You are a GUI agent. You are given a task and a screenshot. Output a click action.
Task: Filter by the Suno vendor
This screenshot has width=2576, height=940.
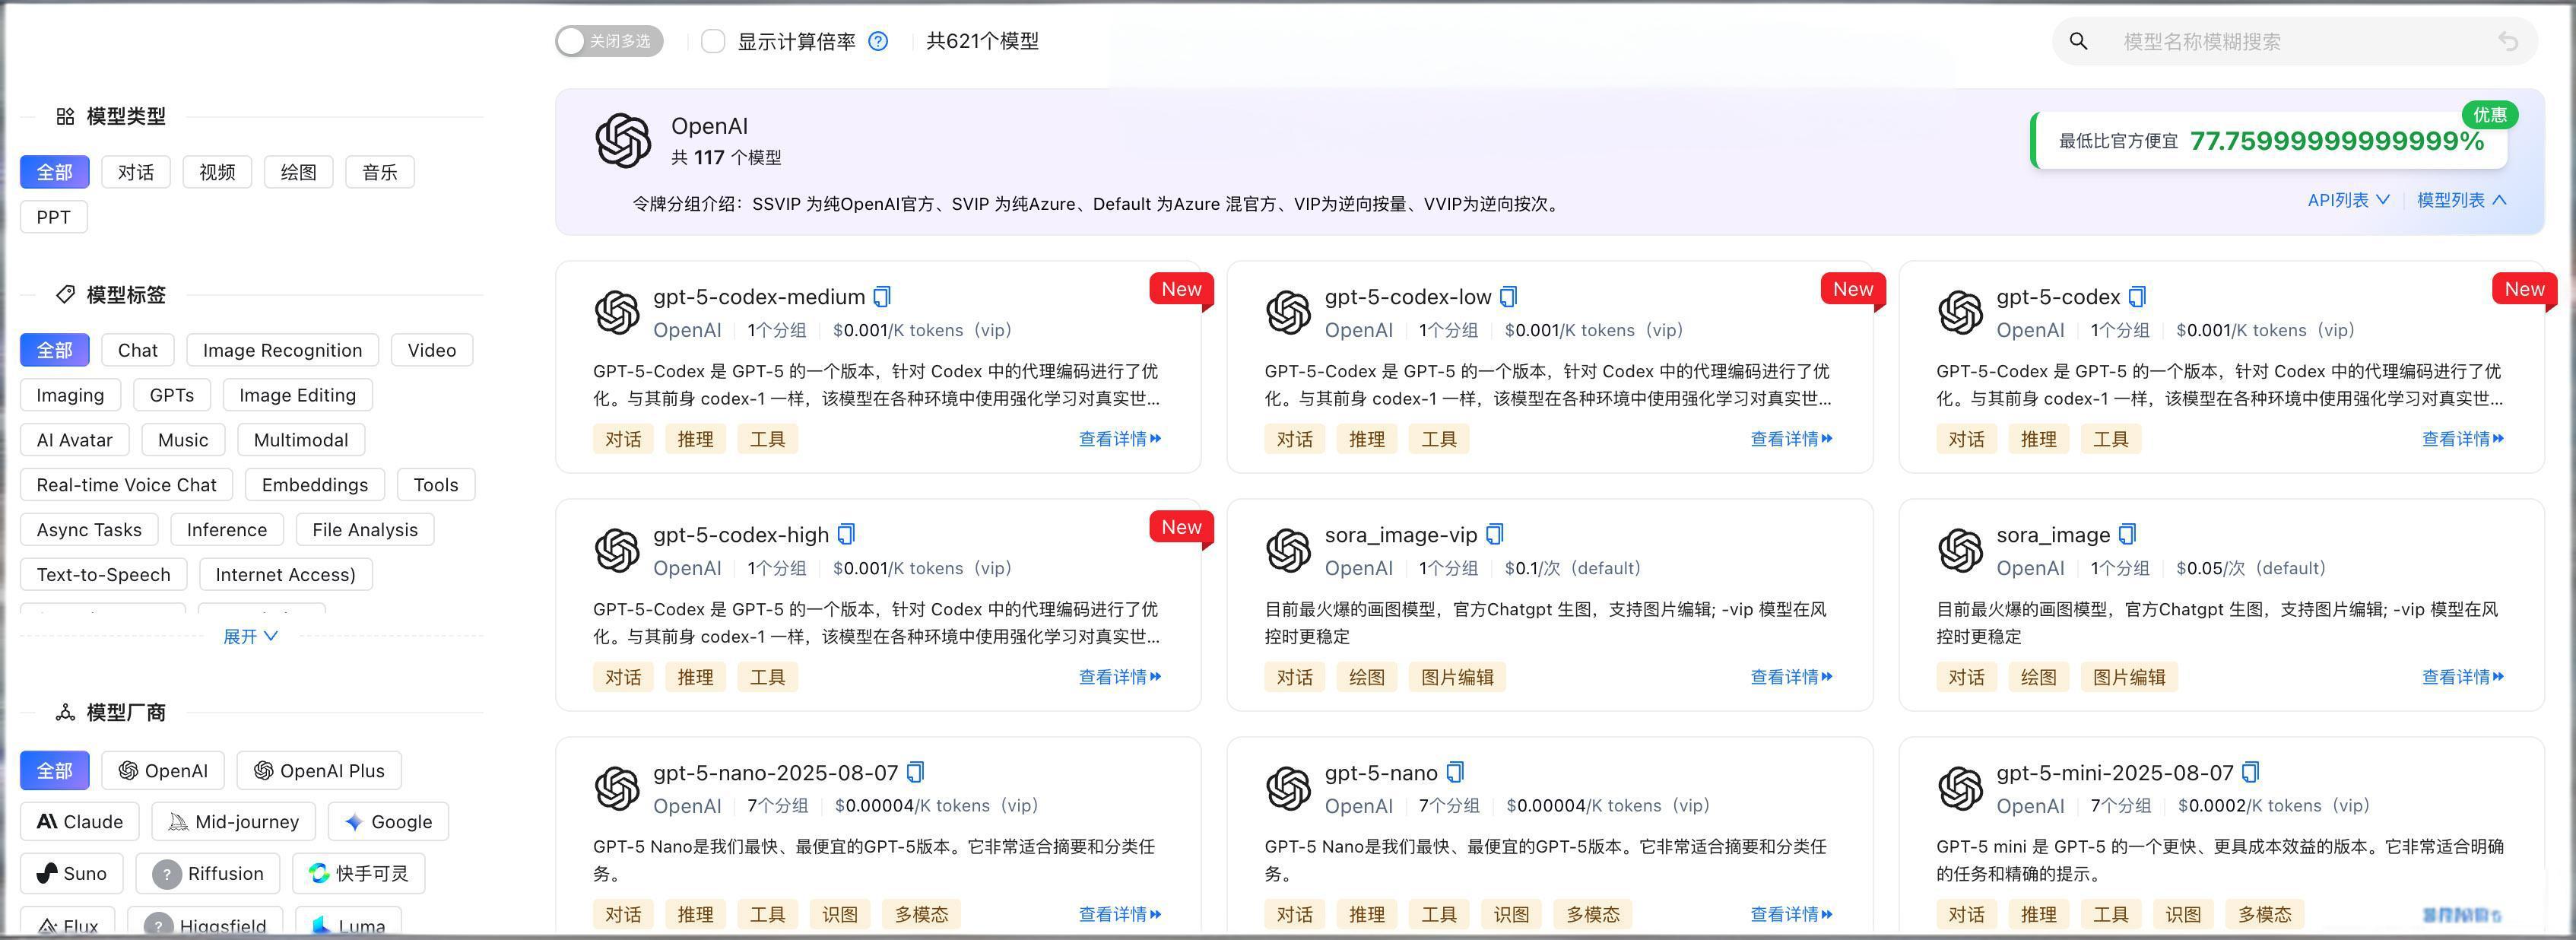click(72, 873)
